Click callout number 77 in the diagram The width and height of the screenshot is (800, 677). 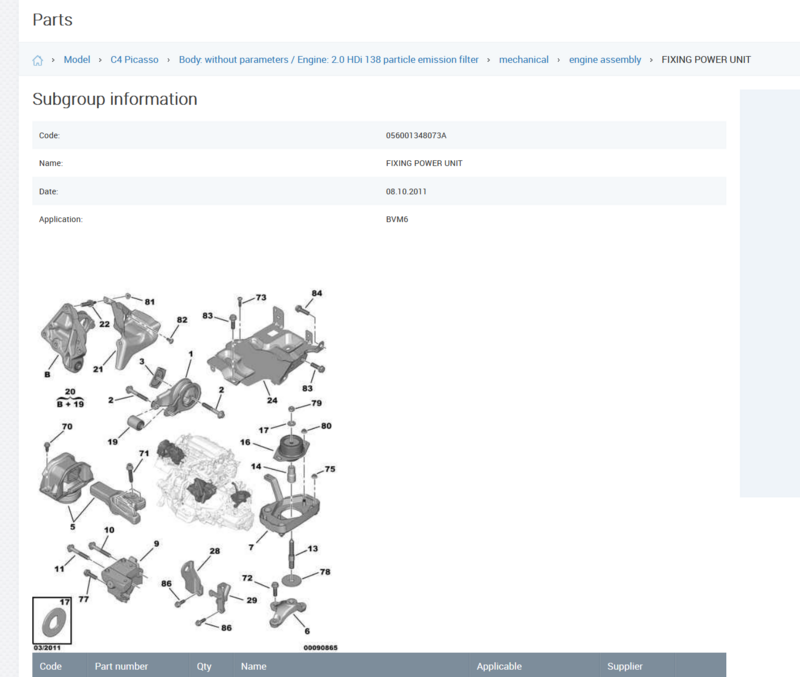click(x=84, y=599)
